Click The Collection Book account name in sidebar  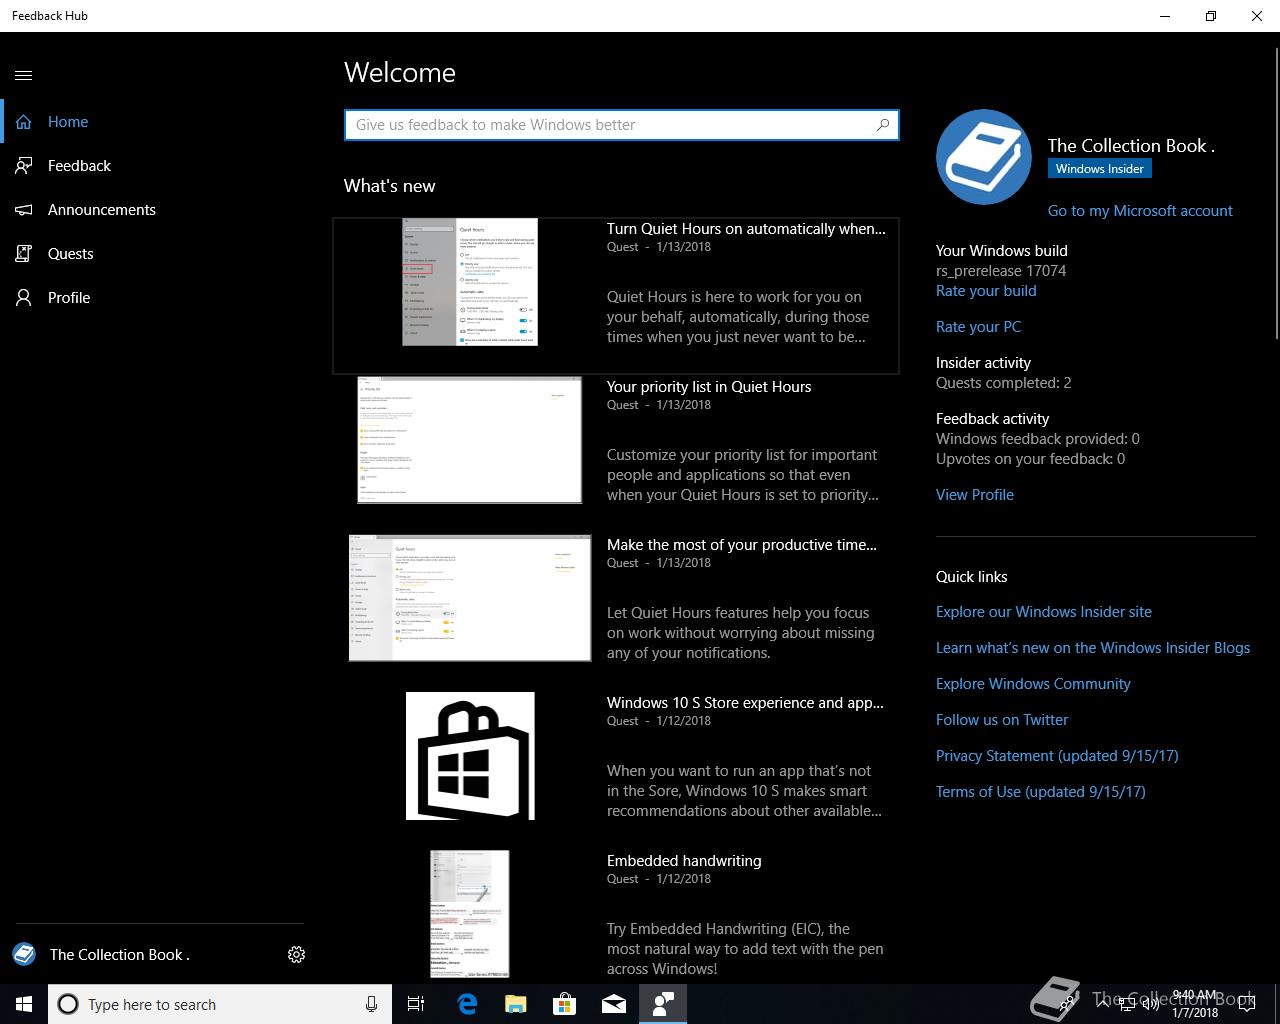tap(120, 955)
